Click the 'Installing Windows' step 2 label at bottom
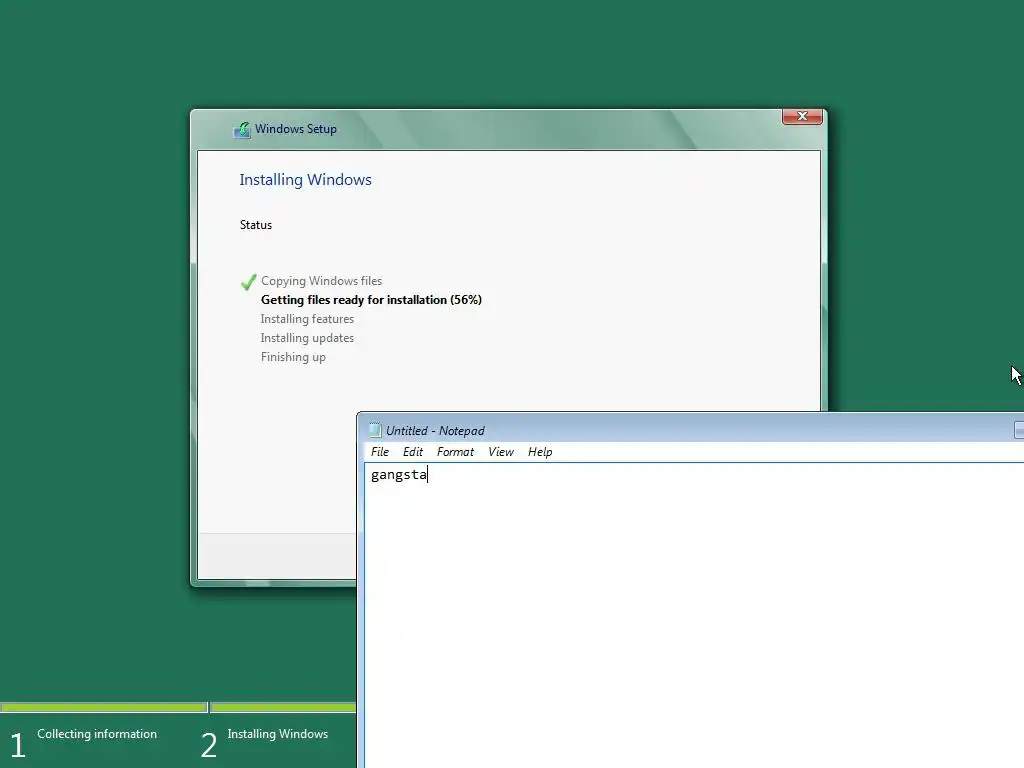The width and height of the screenshot is (1024, 768). (x=278, y=734)
